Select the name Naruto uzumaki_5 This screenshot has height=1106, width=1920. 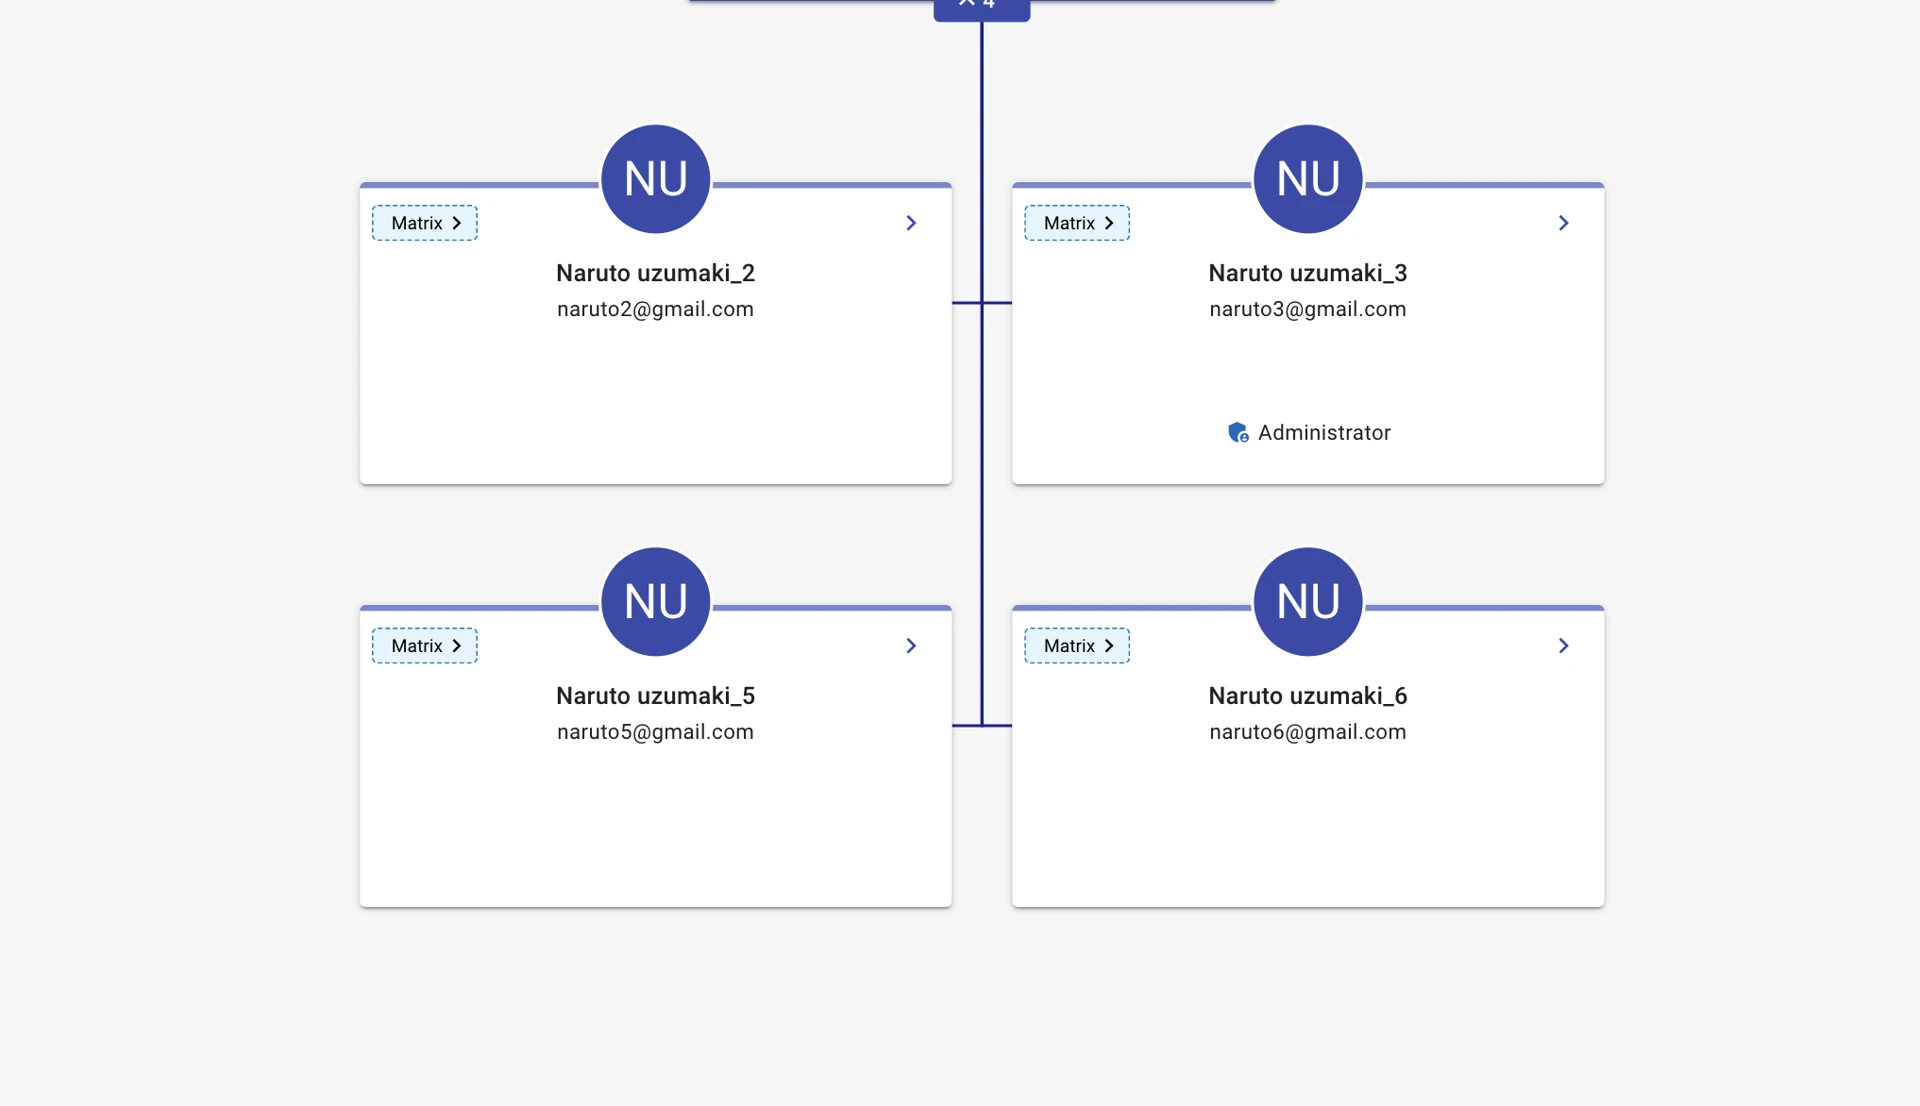pyautogui.click(x=655, y=696)
